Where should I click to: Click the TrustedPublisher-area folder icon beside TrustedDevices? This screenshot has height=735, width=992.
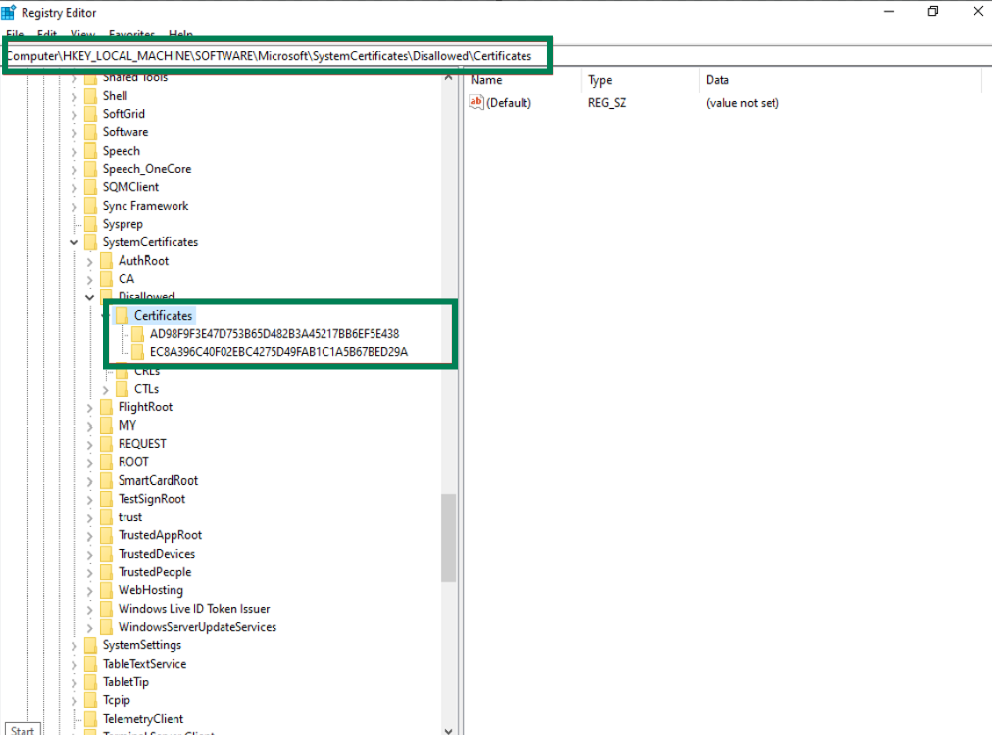[107, 554]
